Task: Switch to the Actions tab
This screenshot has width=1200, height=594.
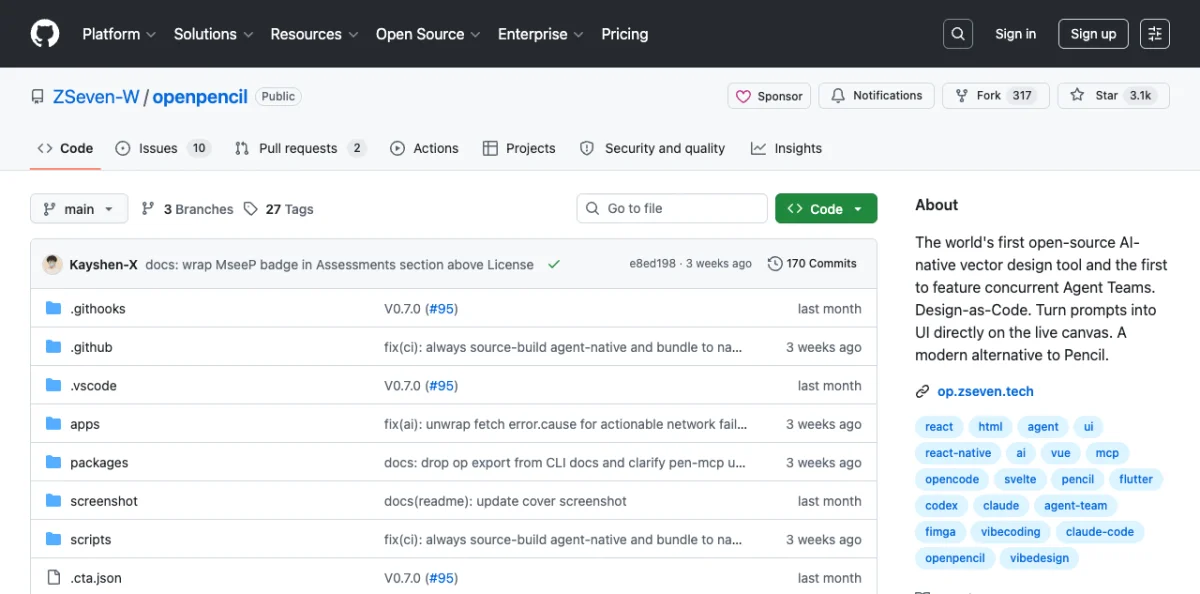Action: [x=424, y=148]
